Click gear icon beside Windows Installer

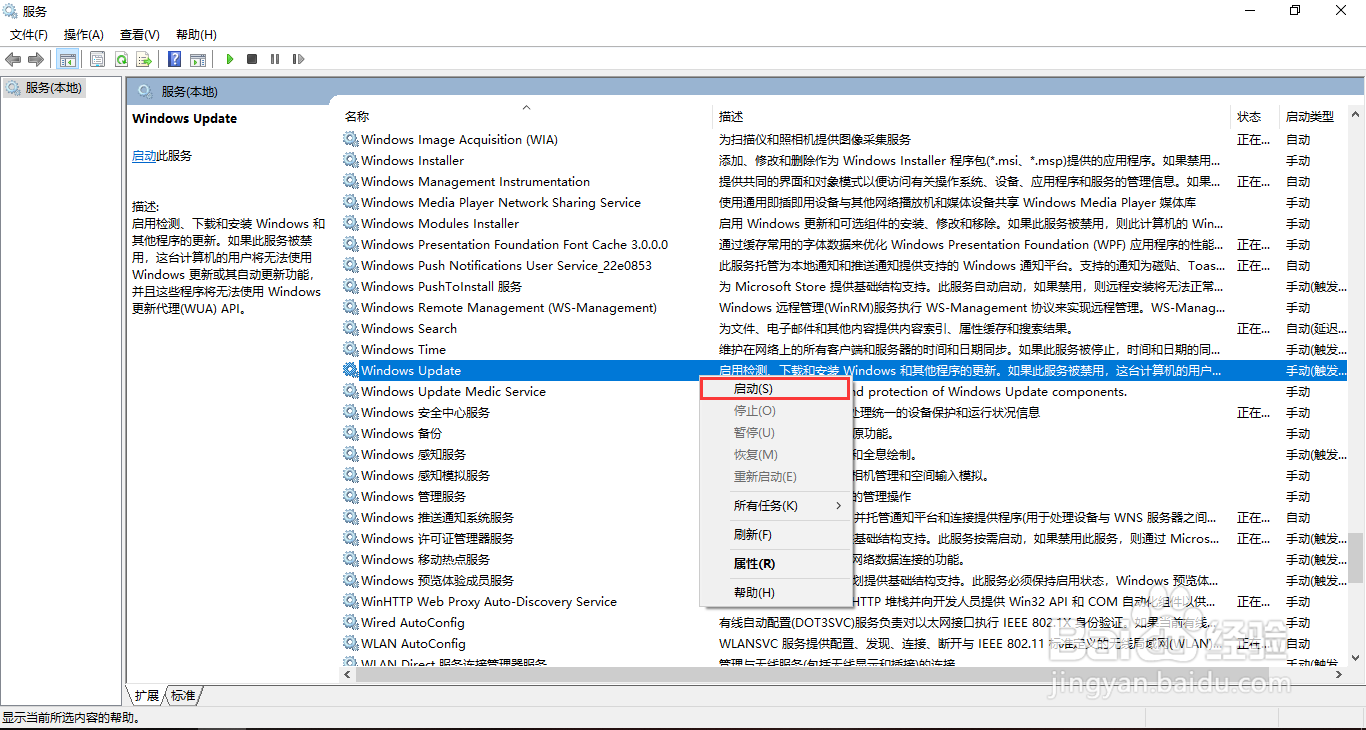tap(350, 160)
